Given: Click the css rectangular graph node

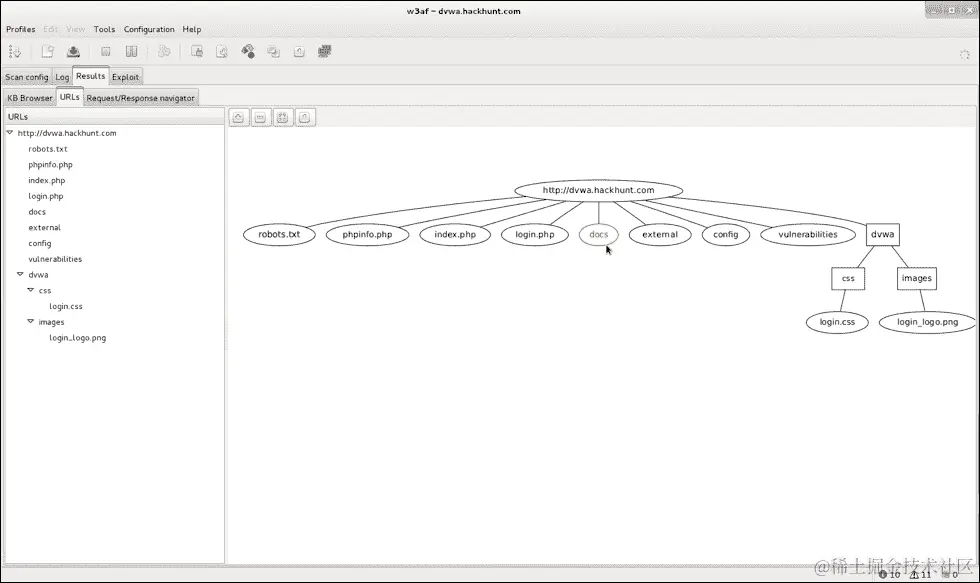Looking at the screenshot, I should 848,278.
